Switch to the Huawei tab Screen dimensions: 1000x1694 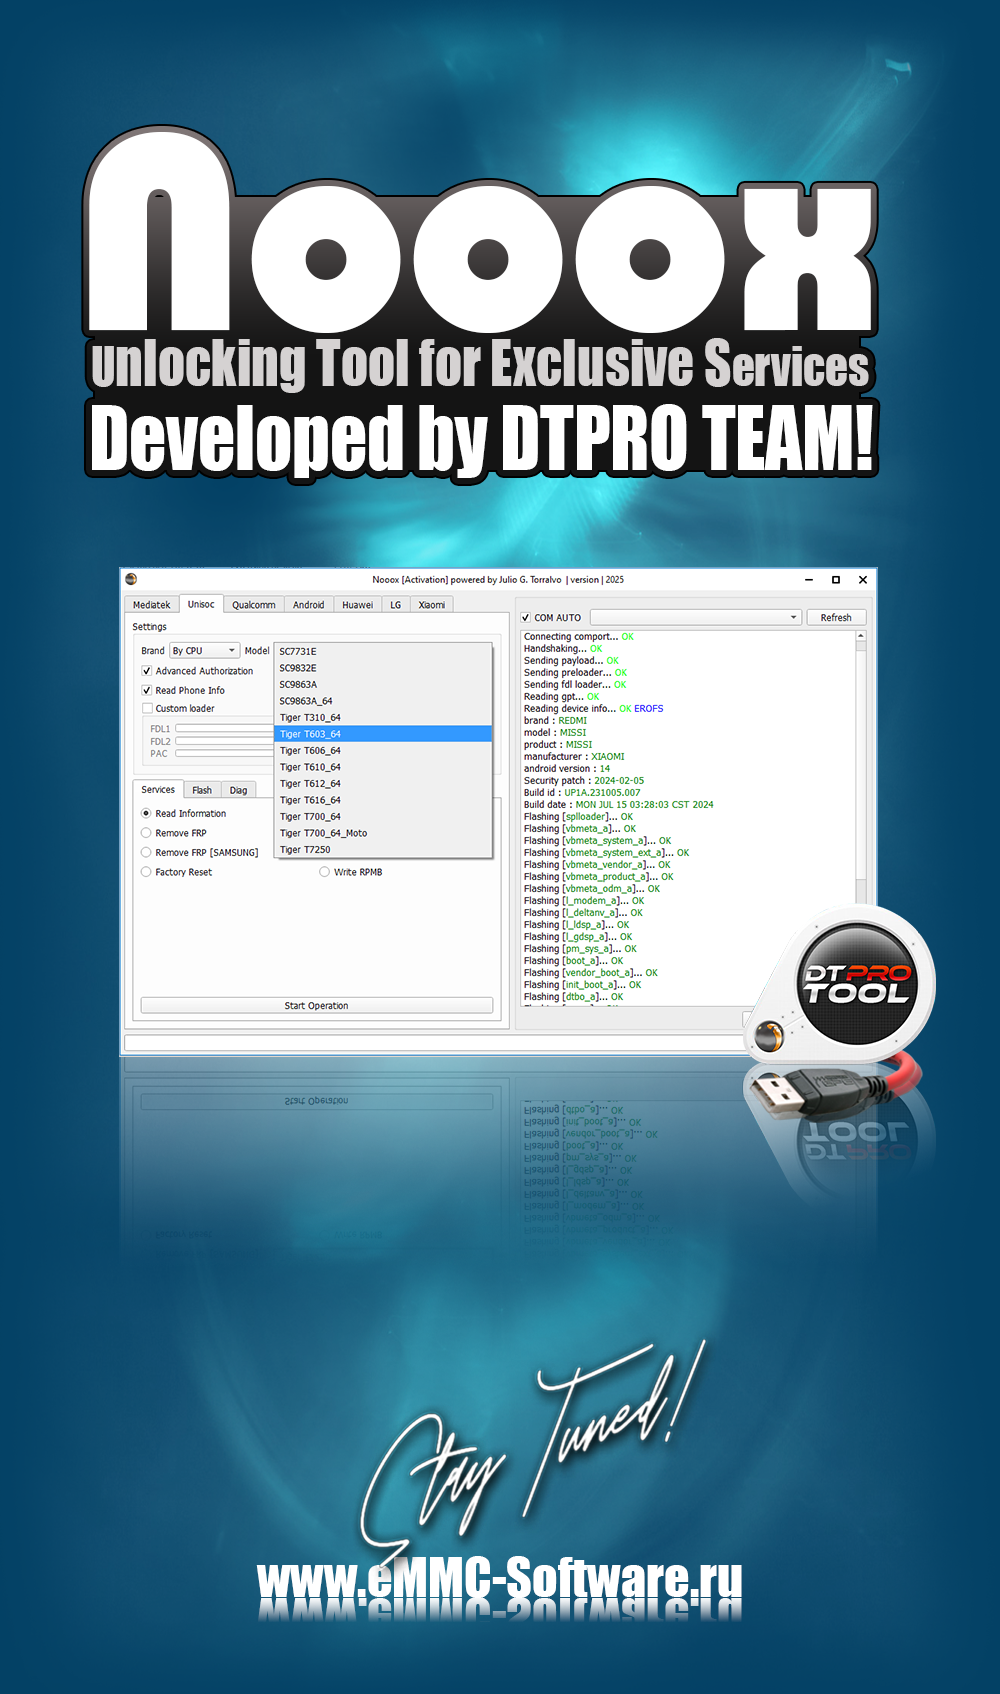point(358,605)
